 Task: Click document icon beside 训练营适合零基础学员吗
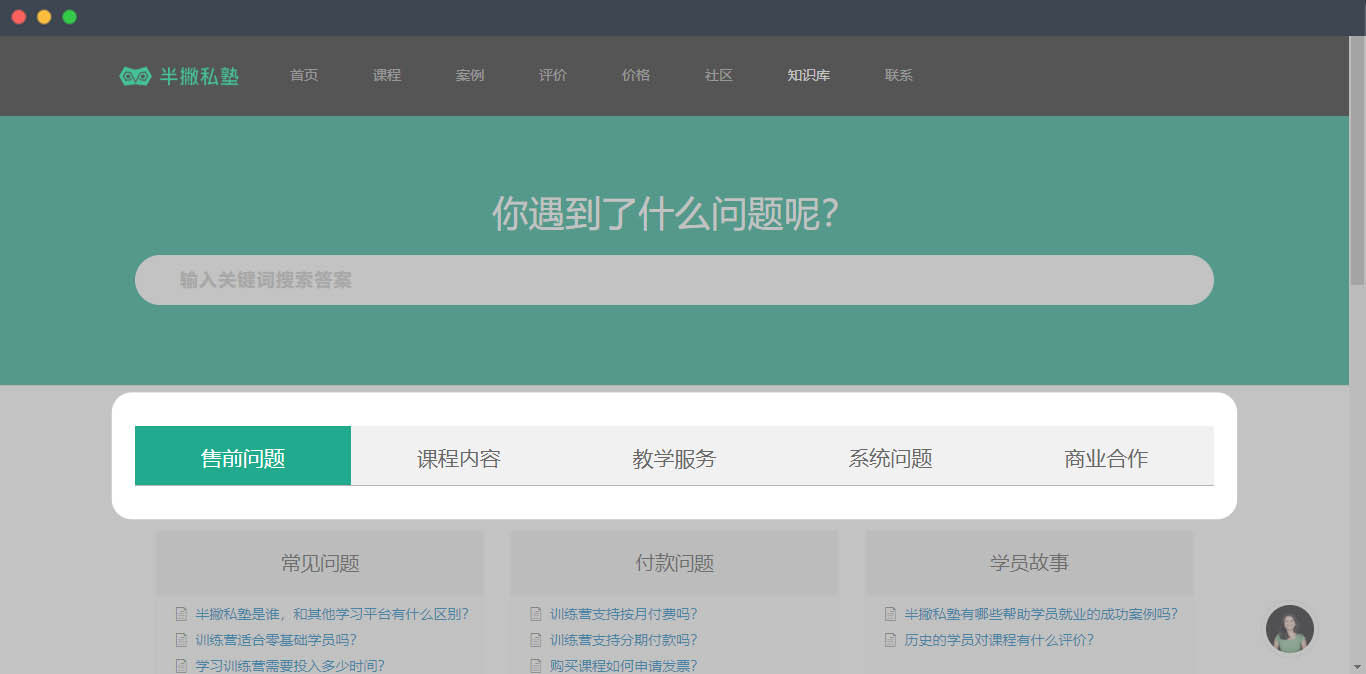(x=181, y=640)
